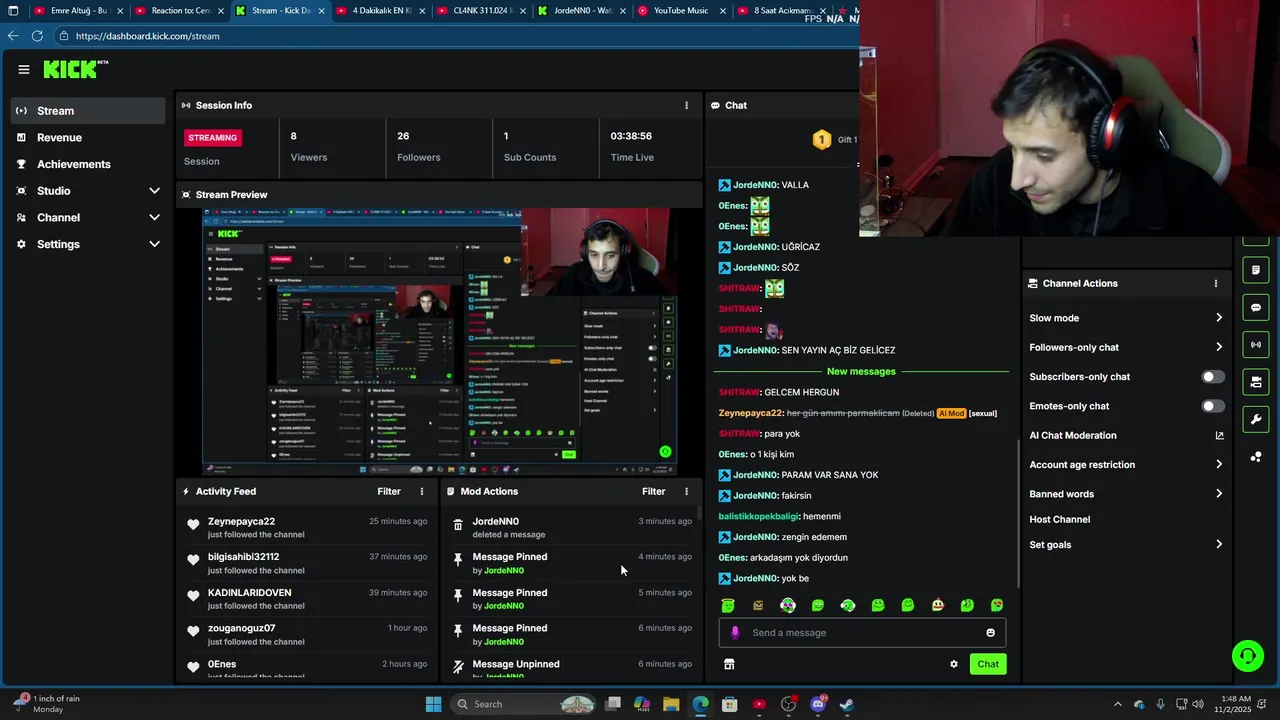Screen dimensions: 1280x720
Task: Click the taskbar Search box
Action: (x=524, y=704)
